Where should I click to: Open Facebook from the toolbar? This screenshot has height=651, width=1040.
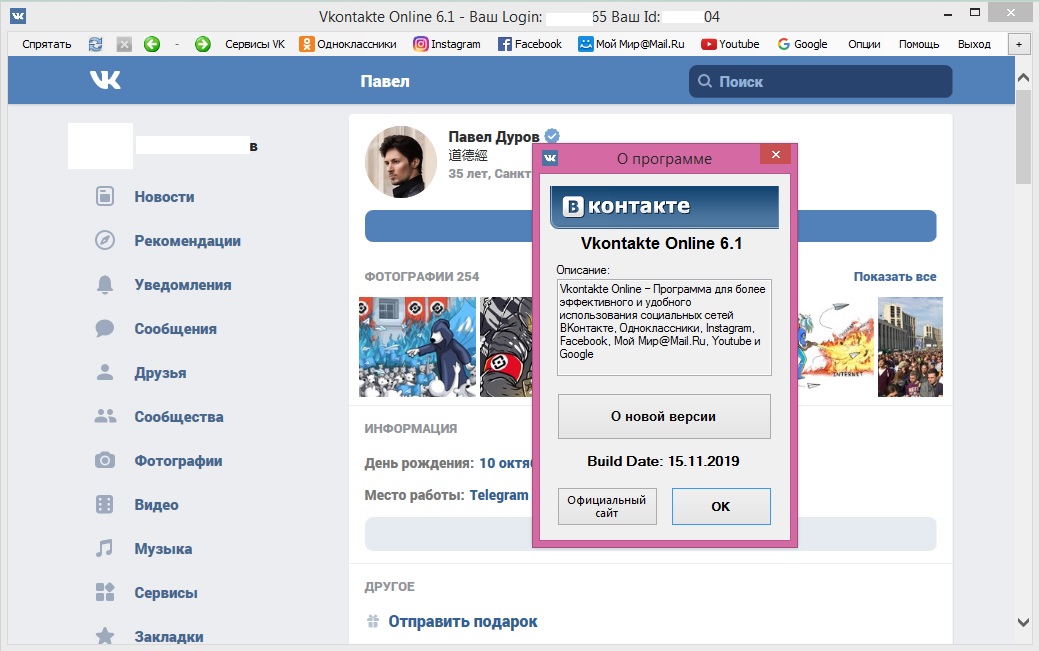pyautogui.click(x=530, y=44)
